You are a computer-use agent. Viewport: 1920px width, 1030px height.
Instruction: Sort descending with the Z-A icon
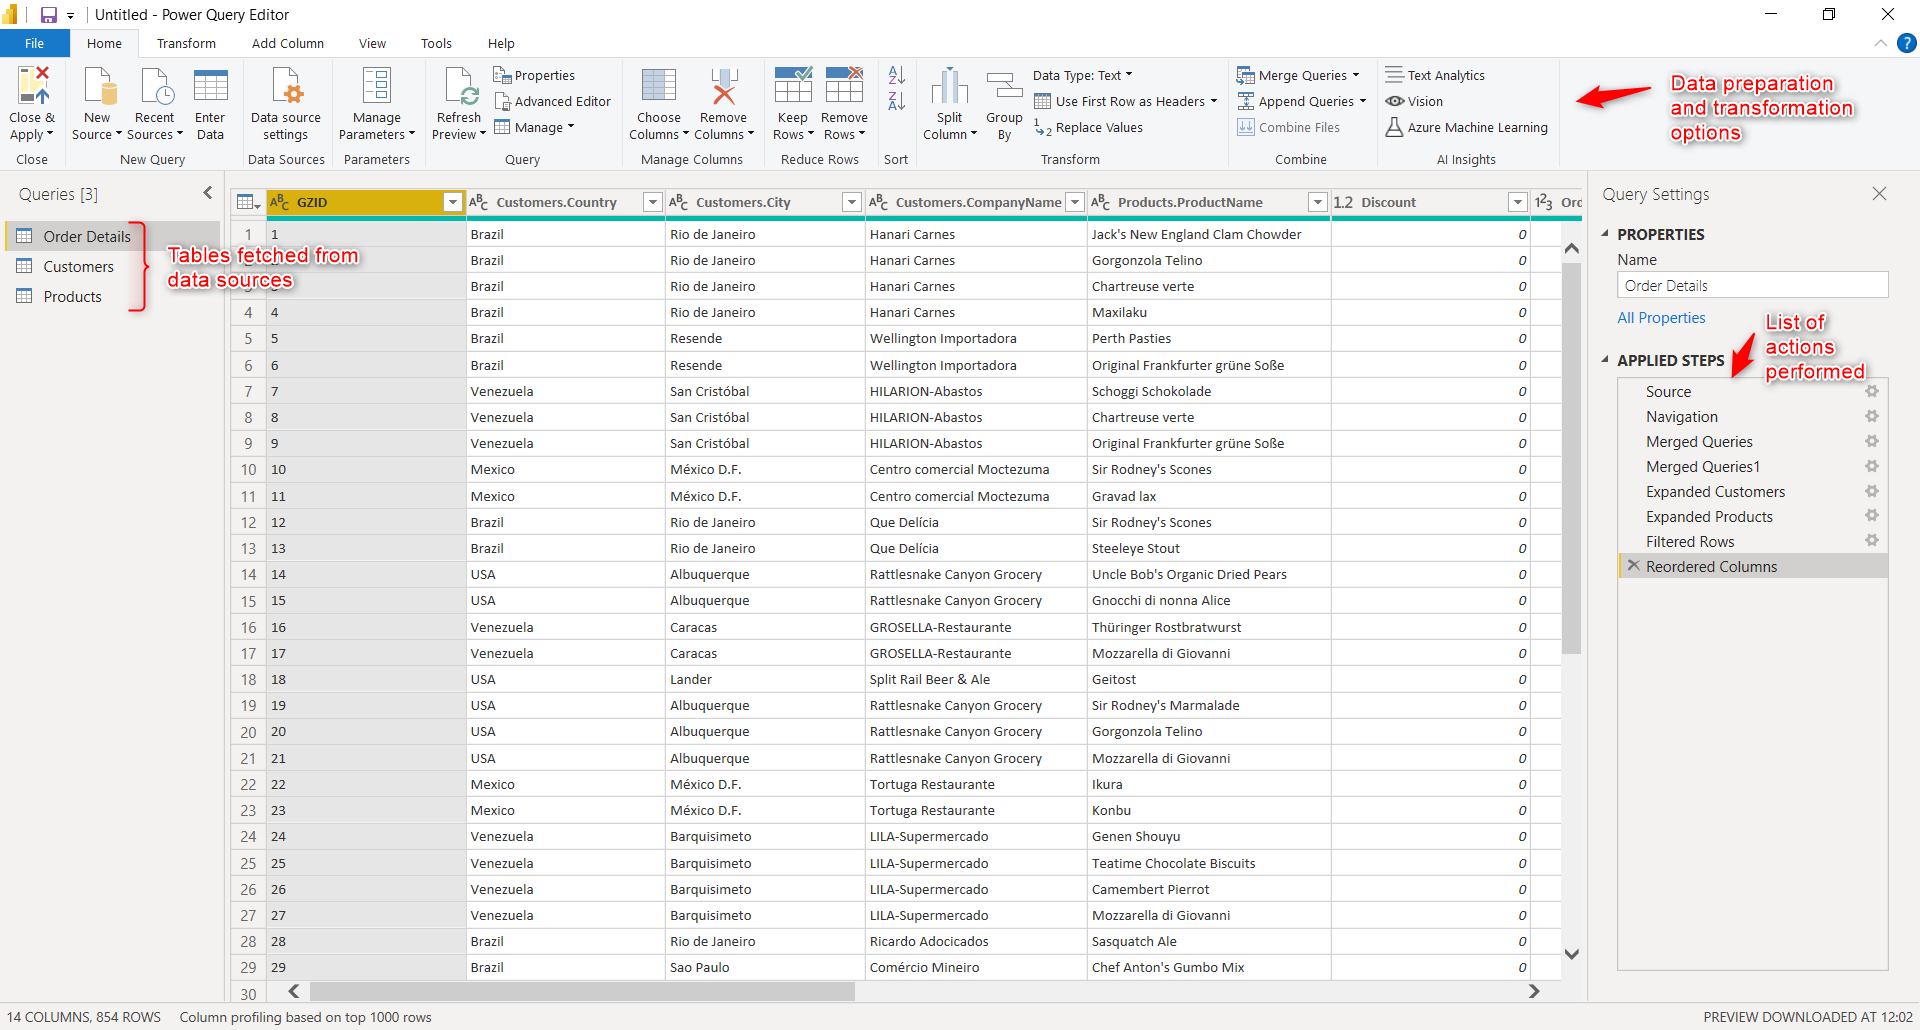897,101
